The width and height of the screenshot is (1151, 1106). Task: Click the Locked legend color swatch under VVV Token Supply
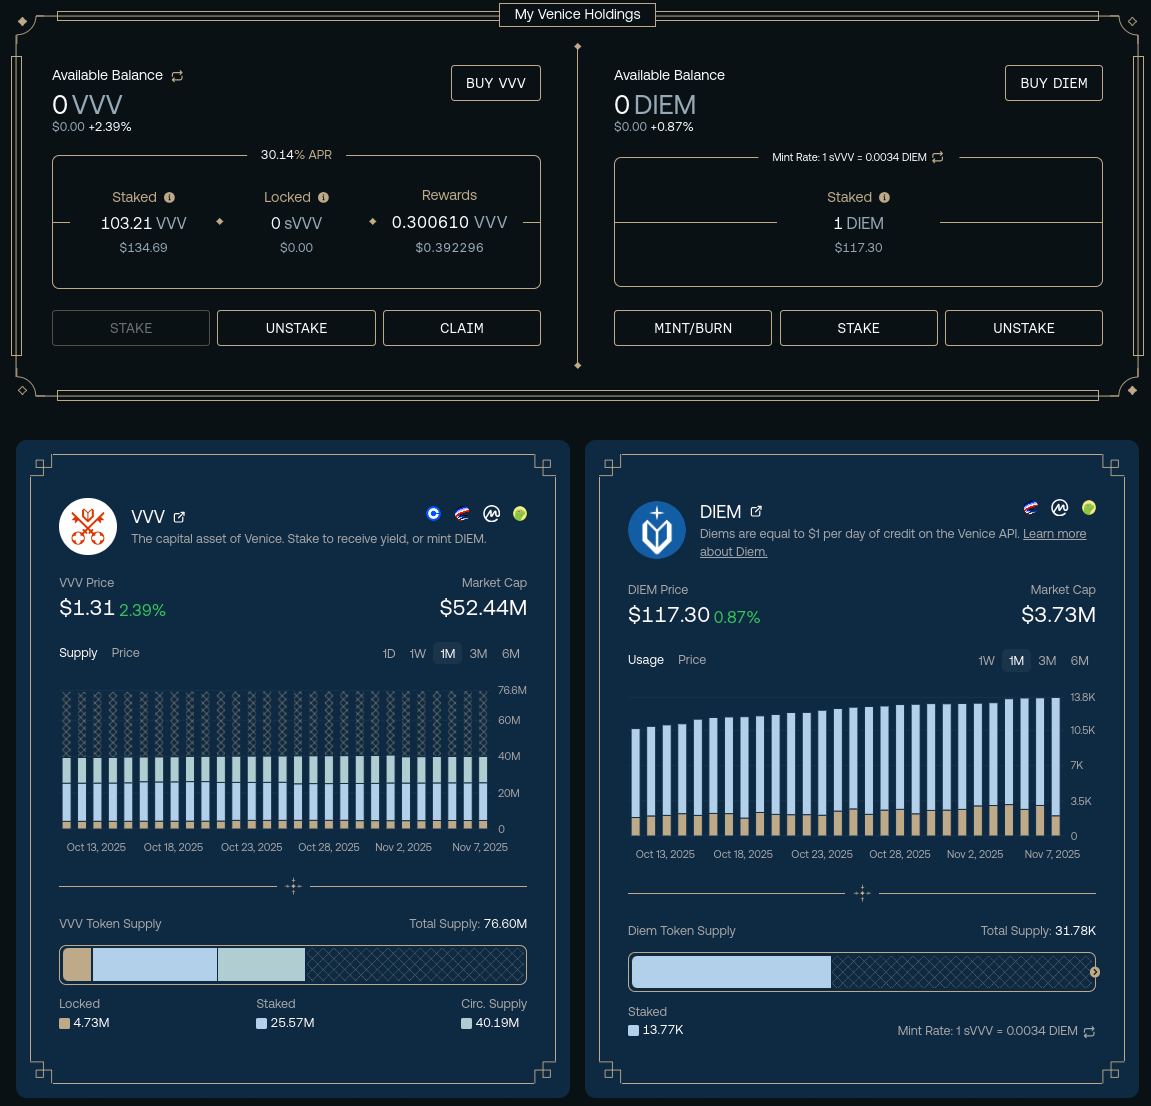[68, 1022]
